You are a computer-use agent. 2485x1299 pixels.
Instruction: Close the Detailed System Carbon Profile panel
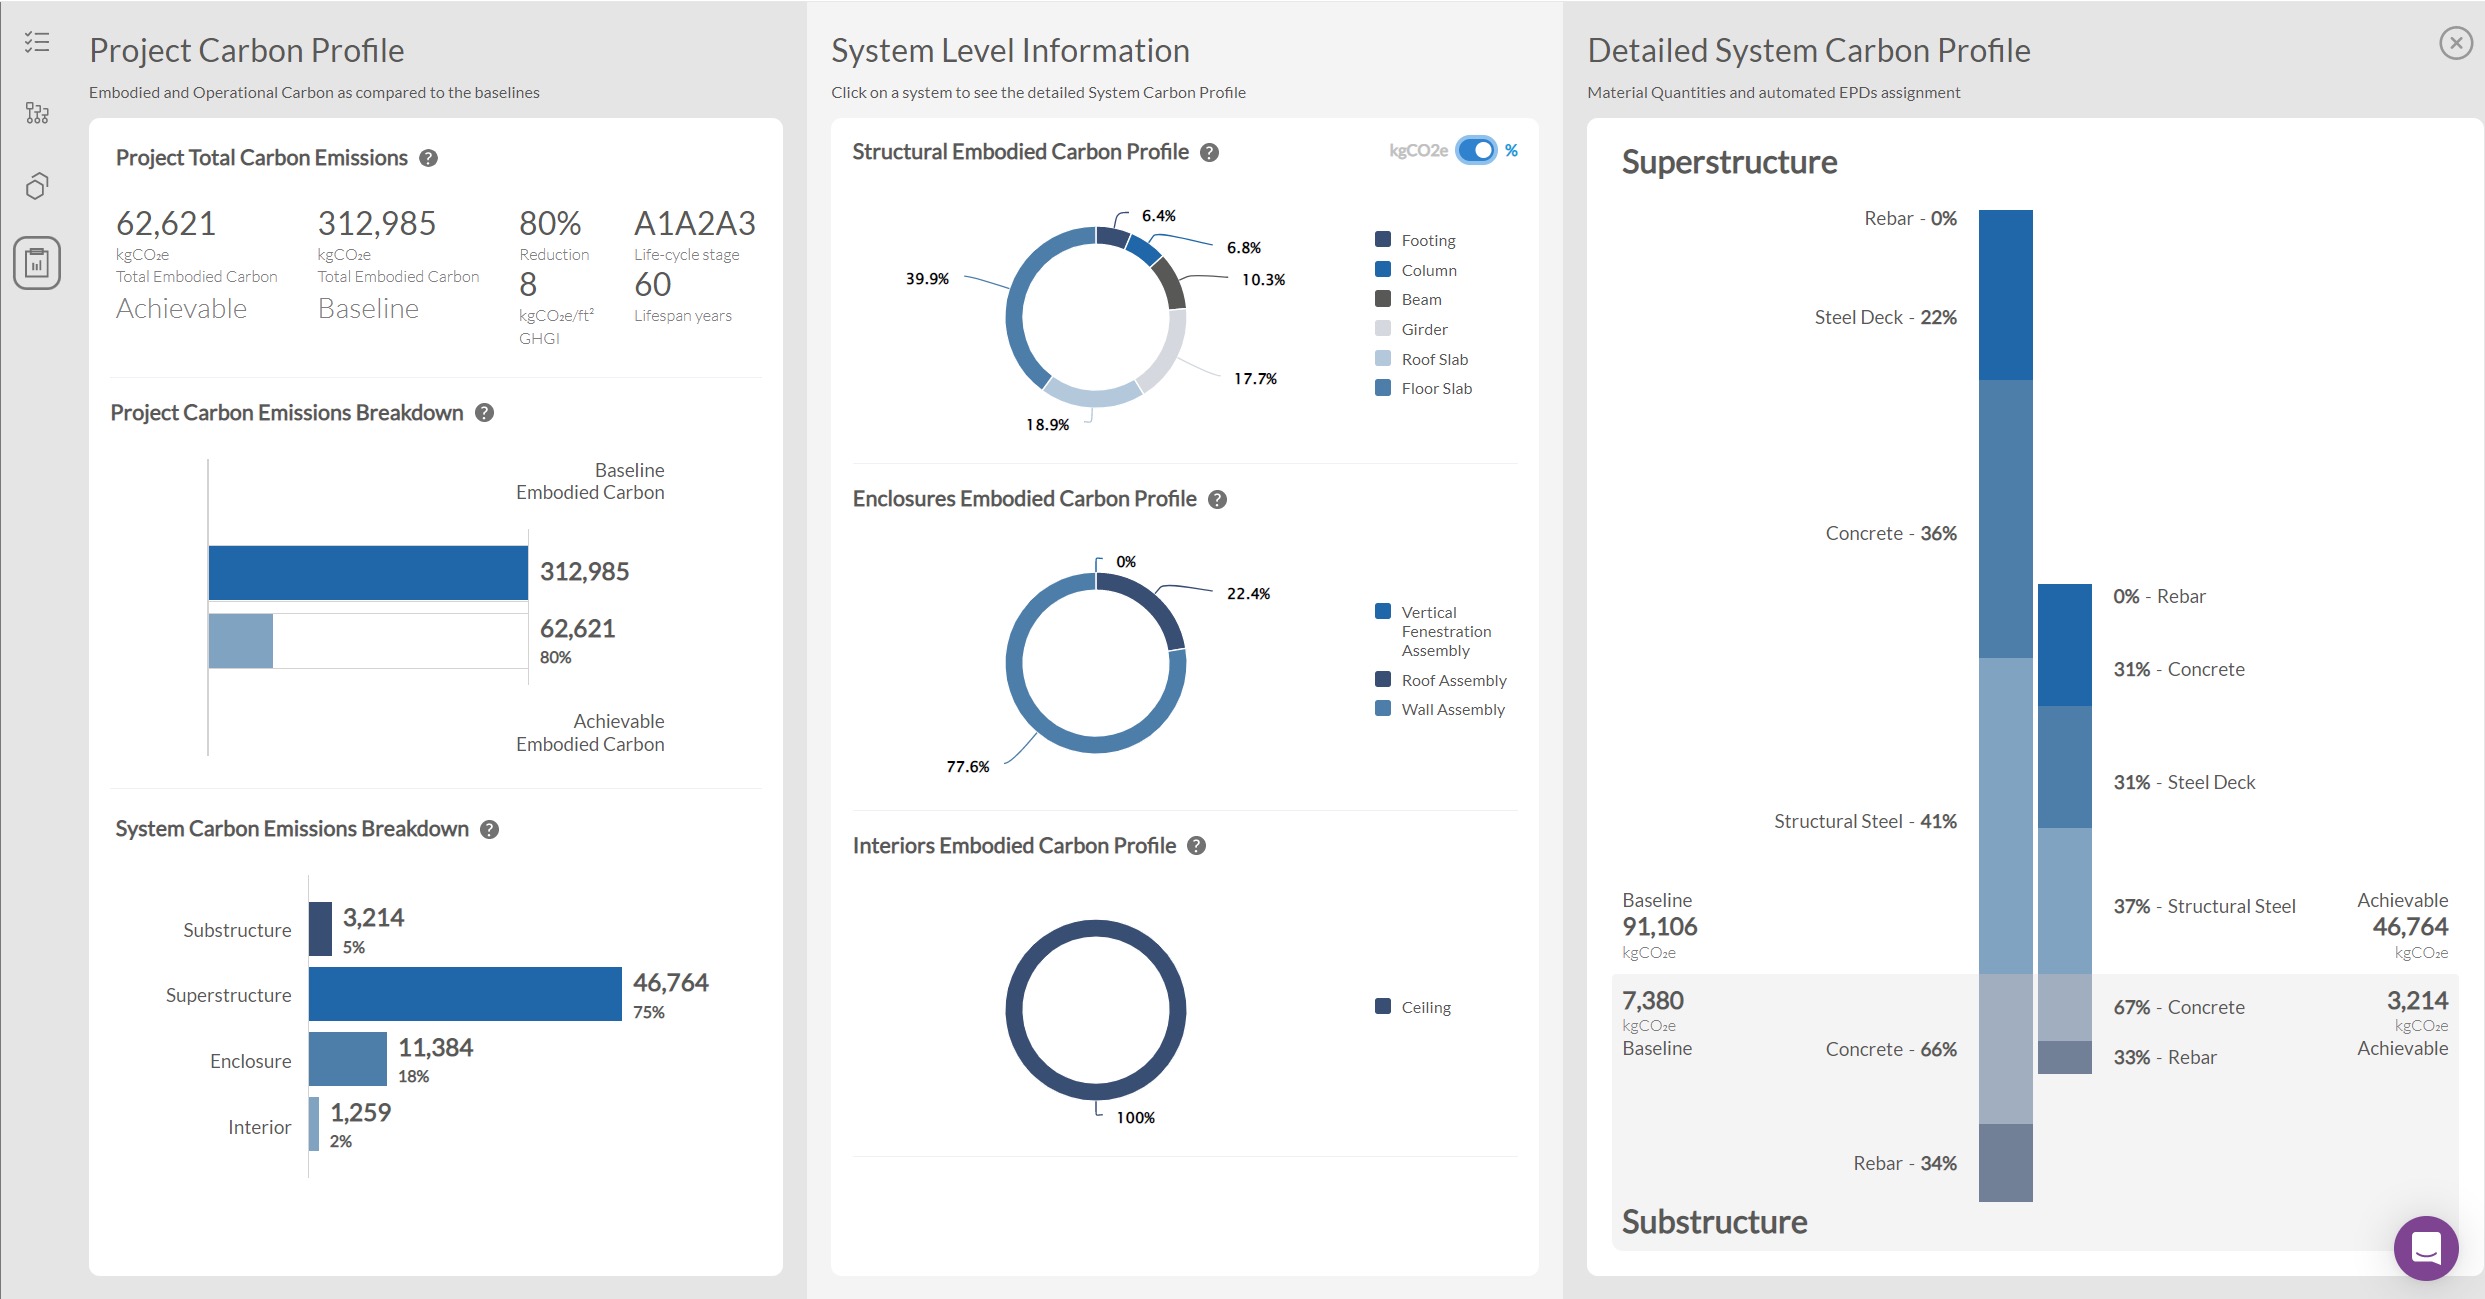click(x=2456, y=42)
